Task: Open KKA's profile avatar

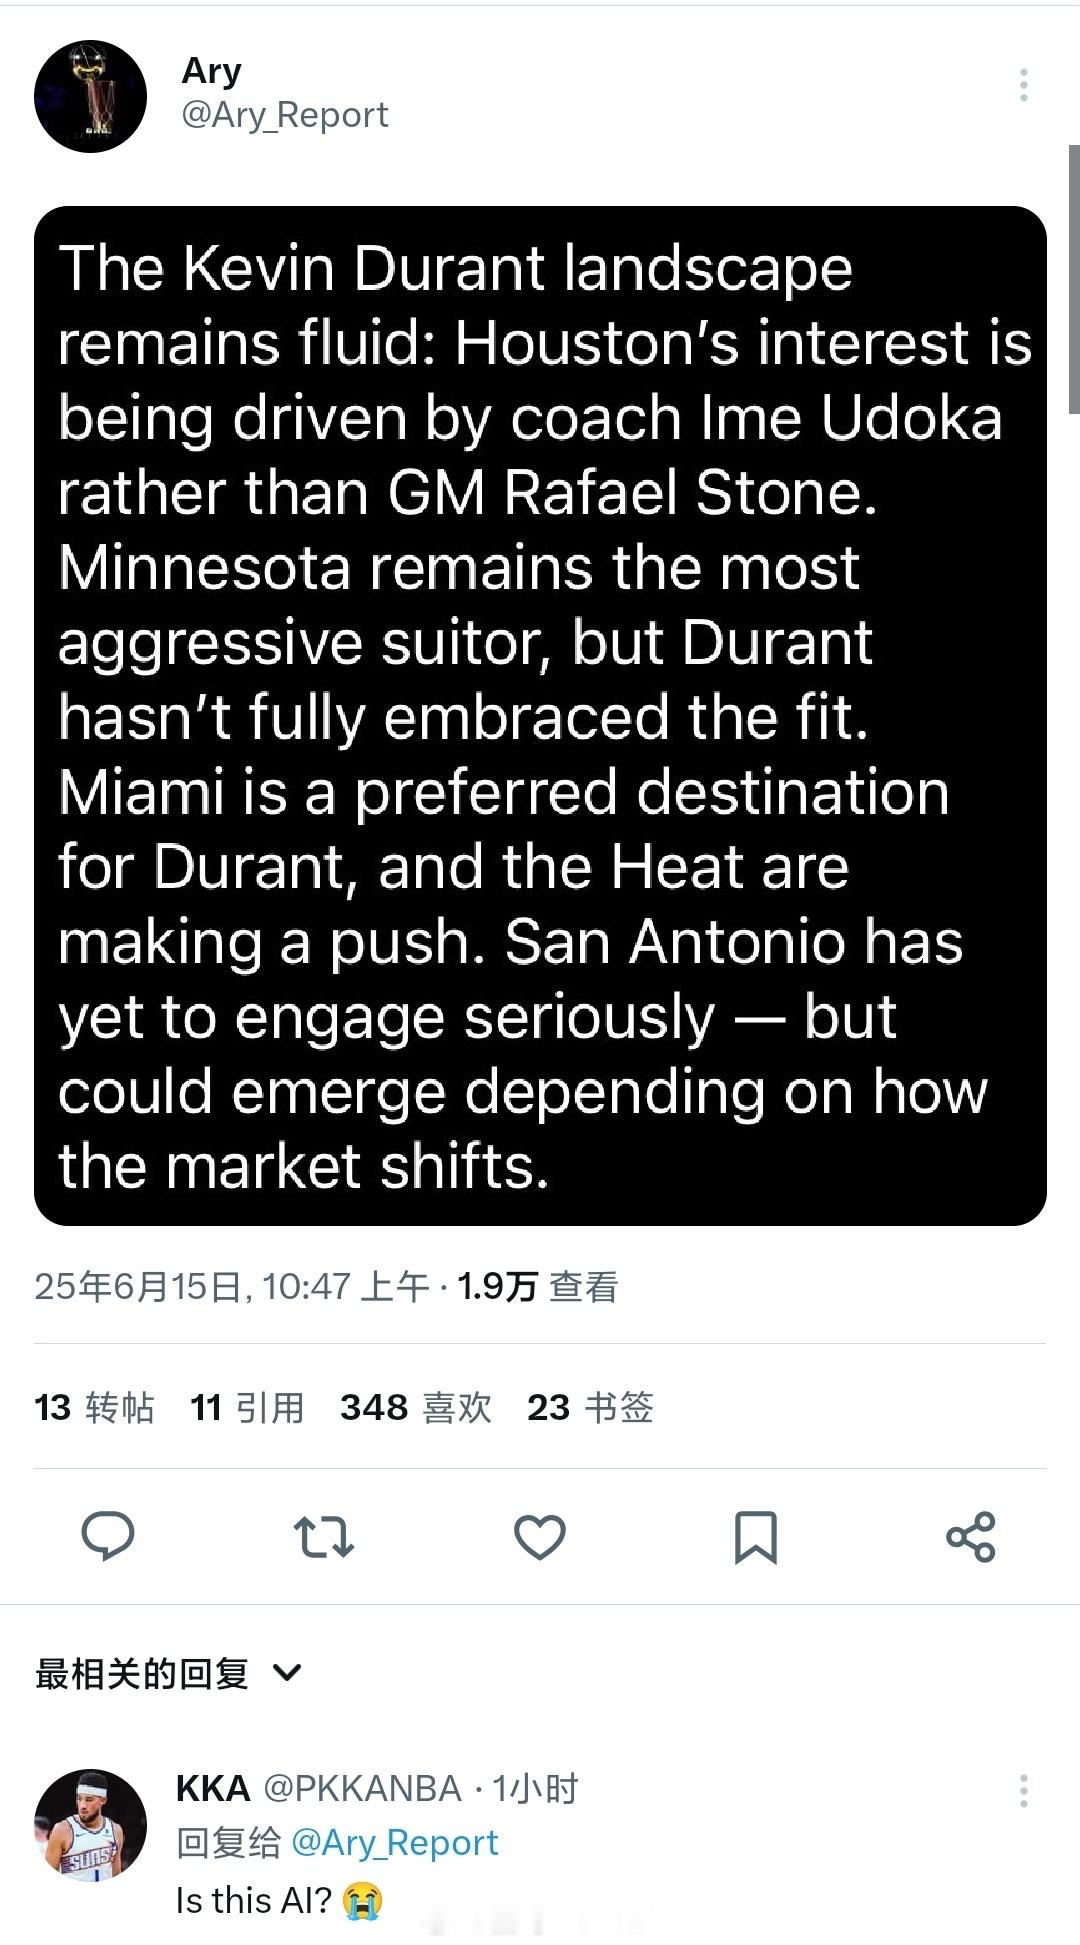Action: pyautogui.click(x=90, y=1825)
